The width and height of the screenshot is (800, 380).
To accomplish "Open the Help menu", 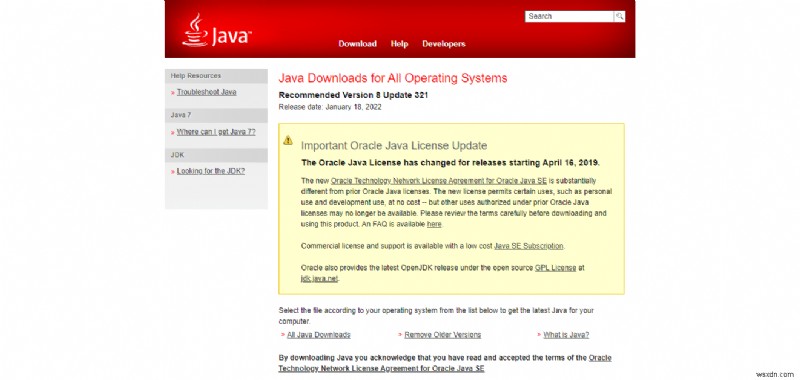I will (x=399, y=44).
